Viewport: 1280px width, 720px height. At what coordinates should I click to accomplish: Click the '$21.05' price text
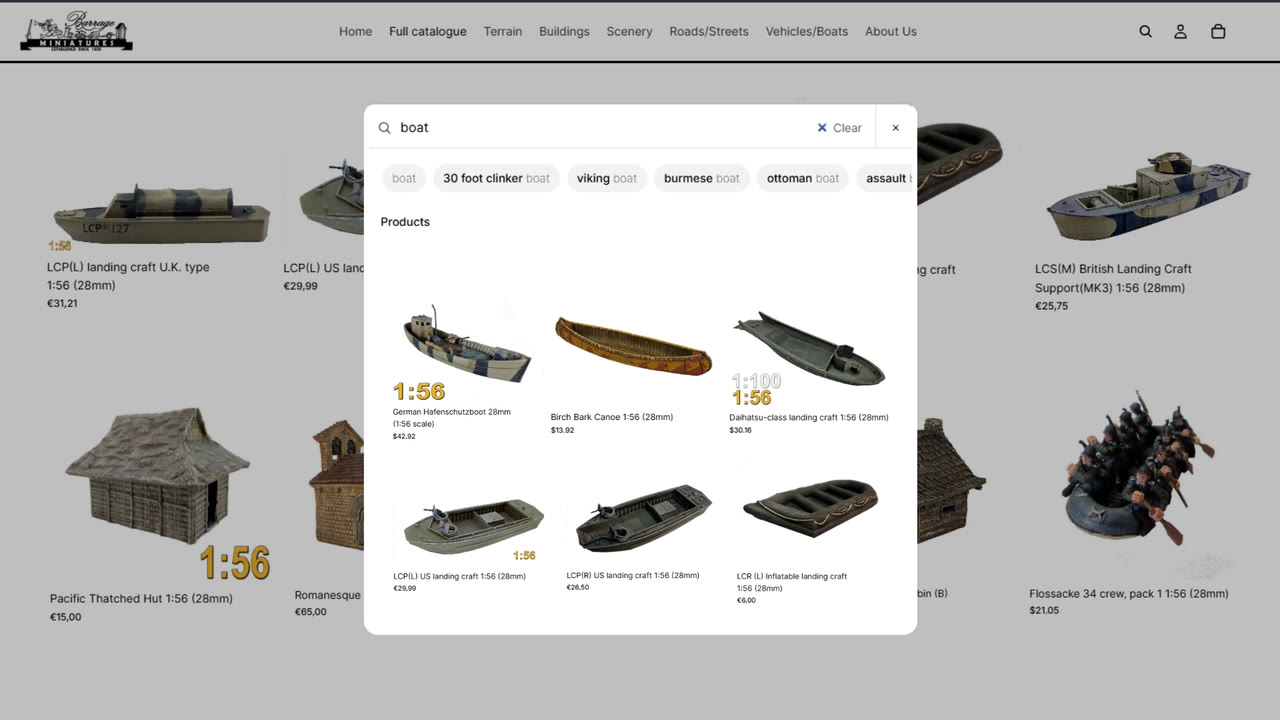[1044, 610]
